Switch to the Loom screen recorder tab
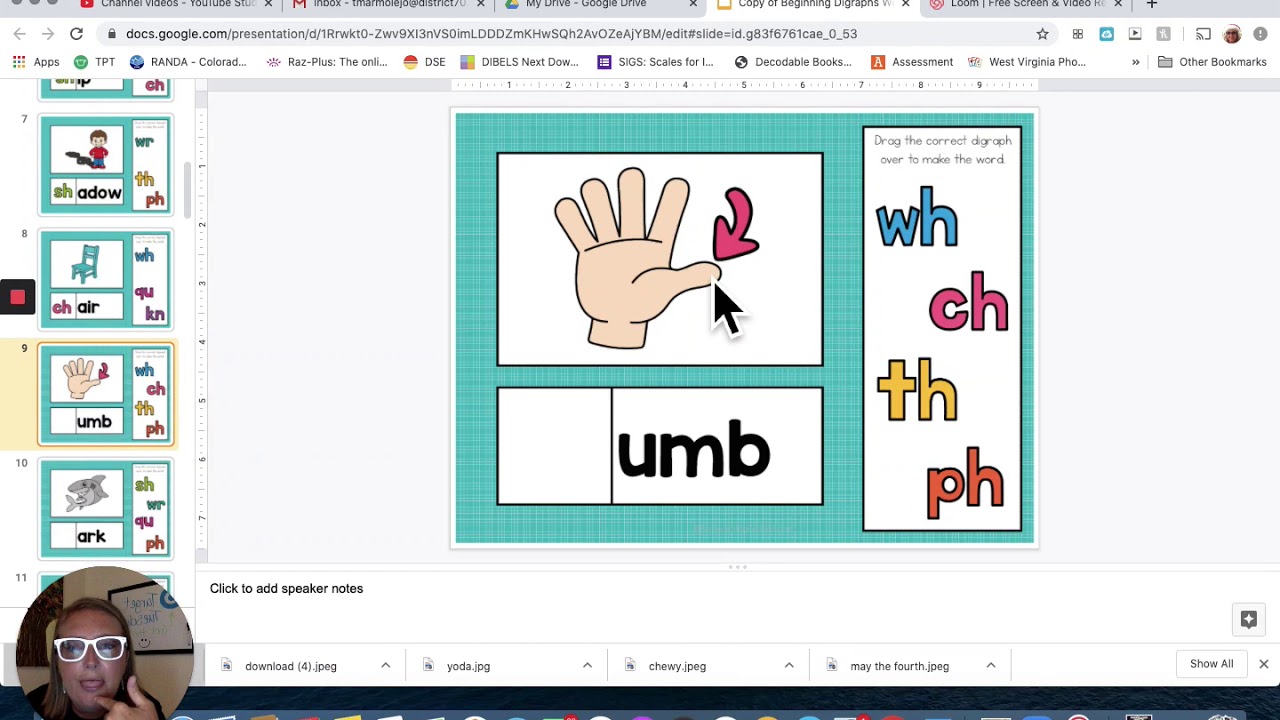The image size is (1280, 720). click(1025, 4)
